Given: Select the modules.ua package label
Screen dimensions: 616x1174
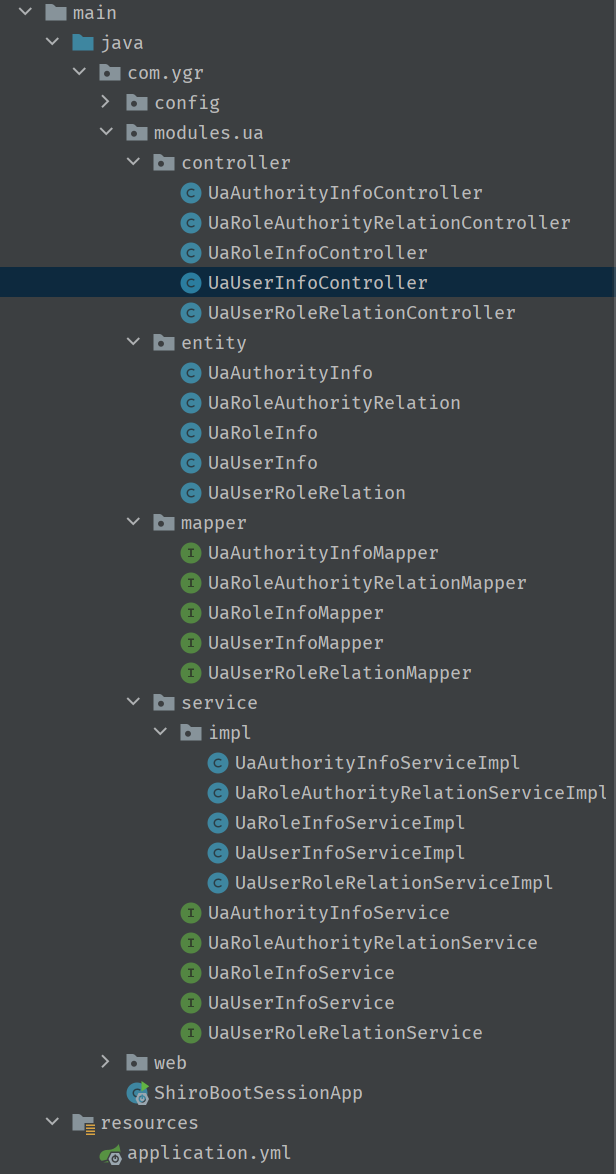Looking at the screenshot, I should click(208, 133).
